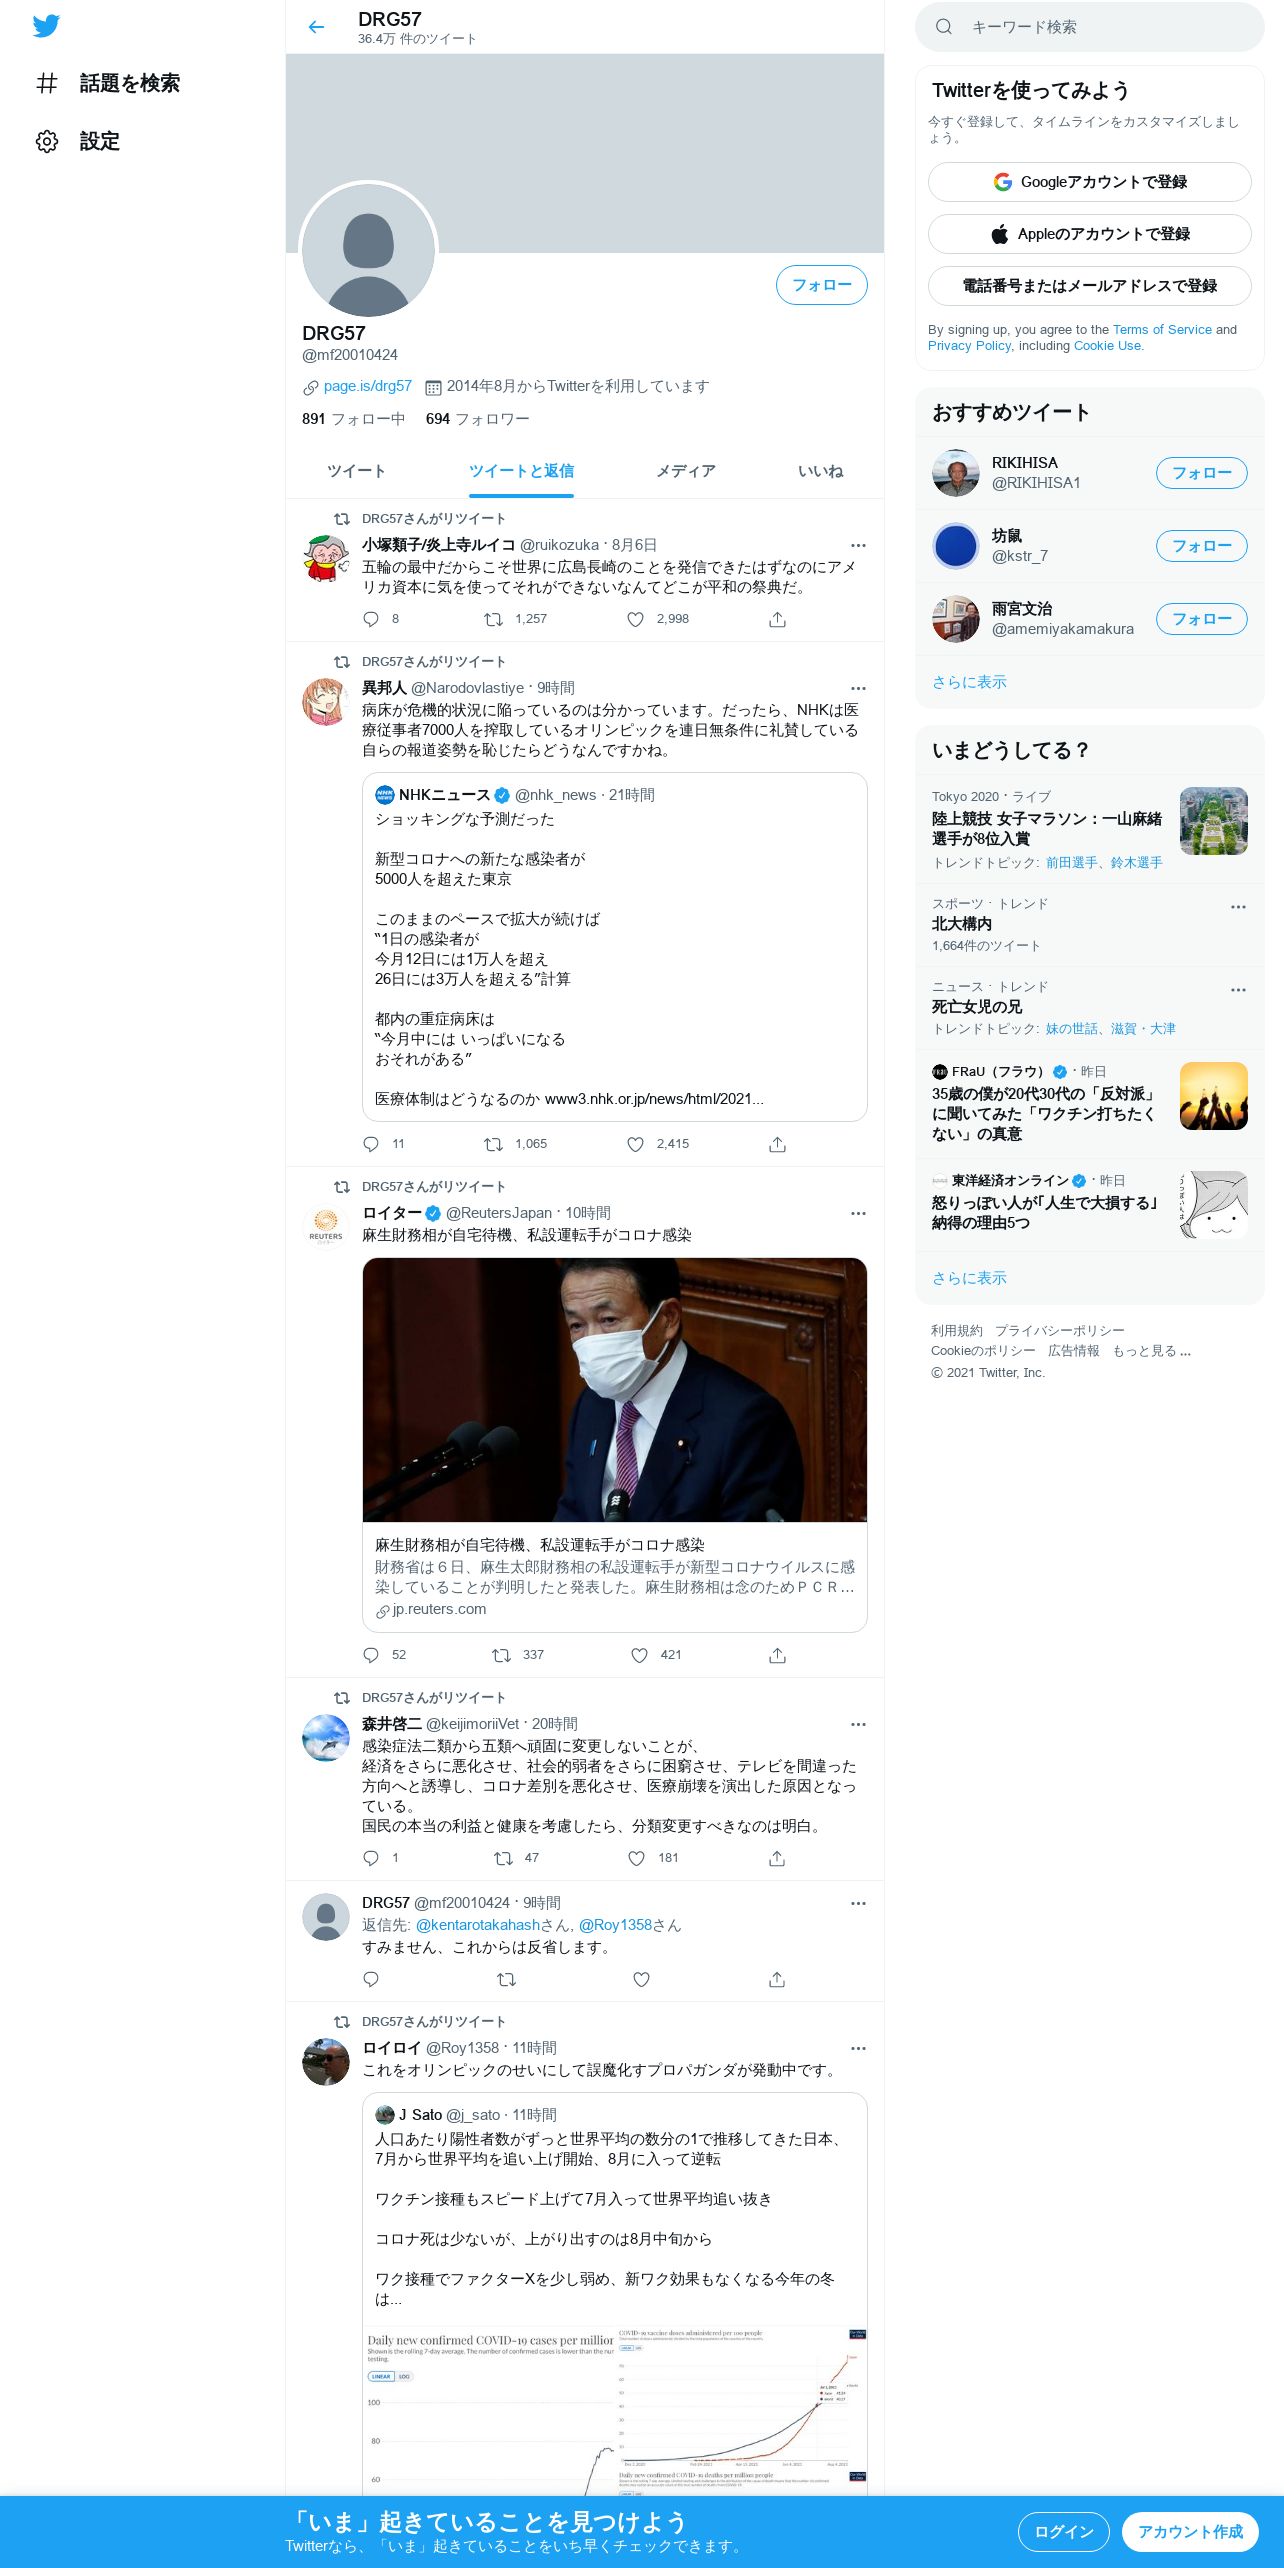Open the Terms of Service link

click(1162, 329)
